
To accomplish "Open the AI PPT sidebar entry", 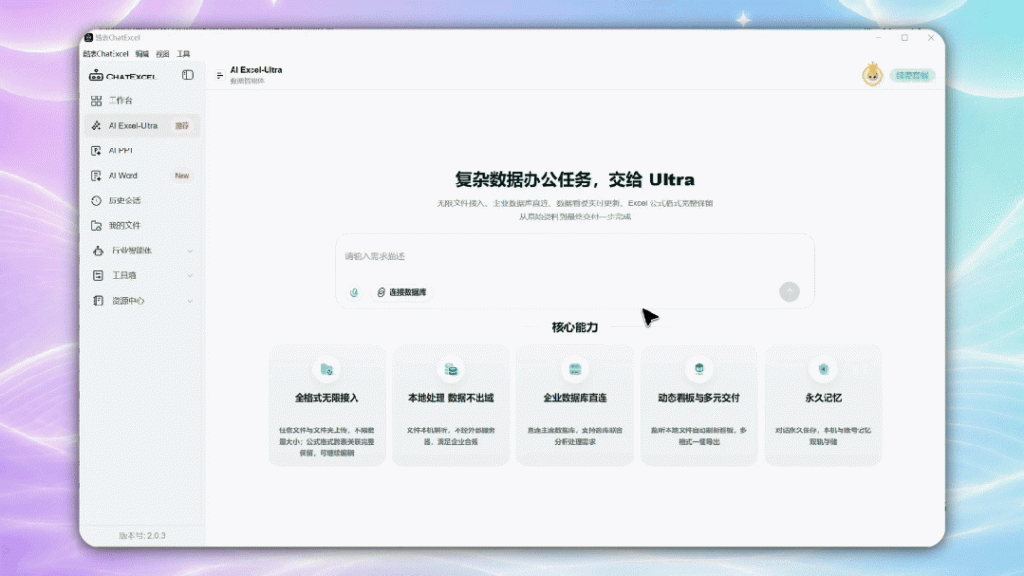I will pyautogui.click(x=142, y=150).
